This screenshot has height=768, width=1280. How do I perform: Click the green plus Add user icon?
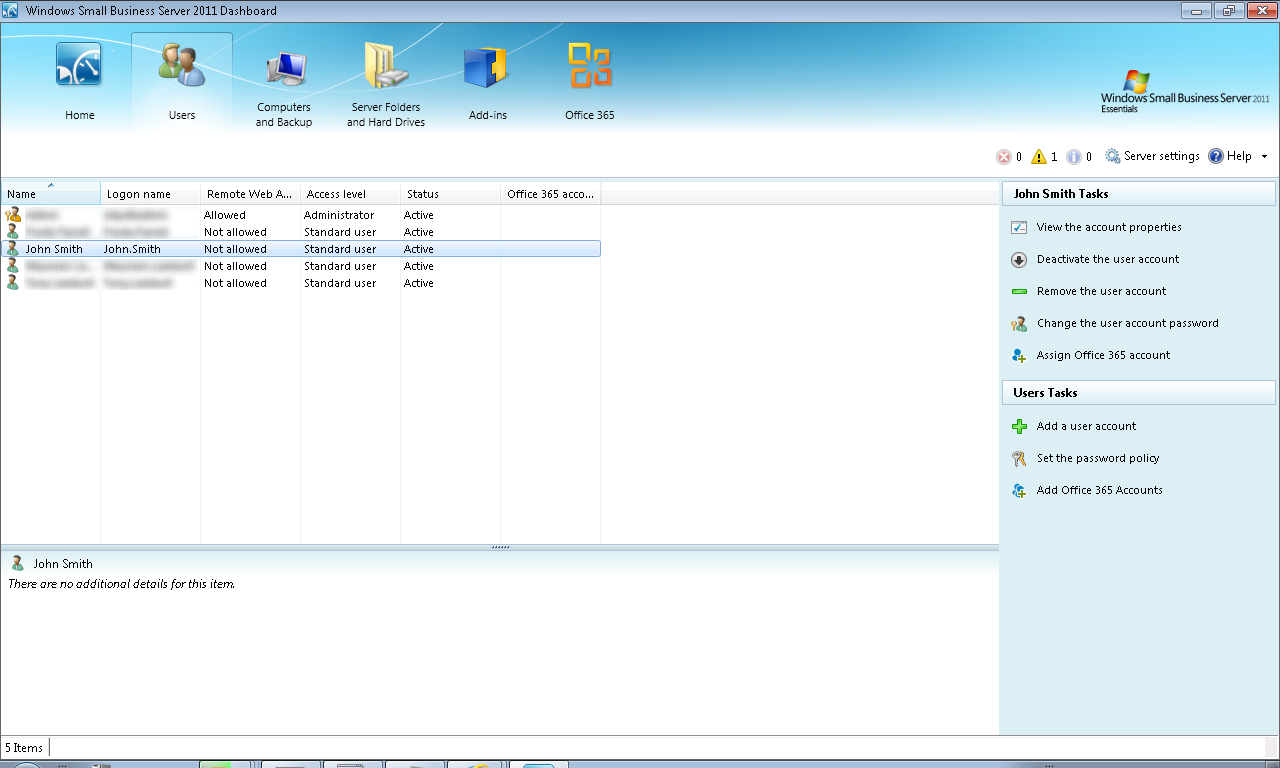pos(1019,427)
